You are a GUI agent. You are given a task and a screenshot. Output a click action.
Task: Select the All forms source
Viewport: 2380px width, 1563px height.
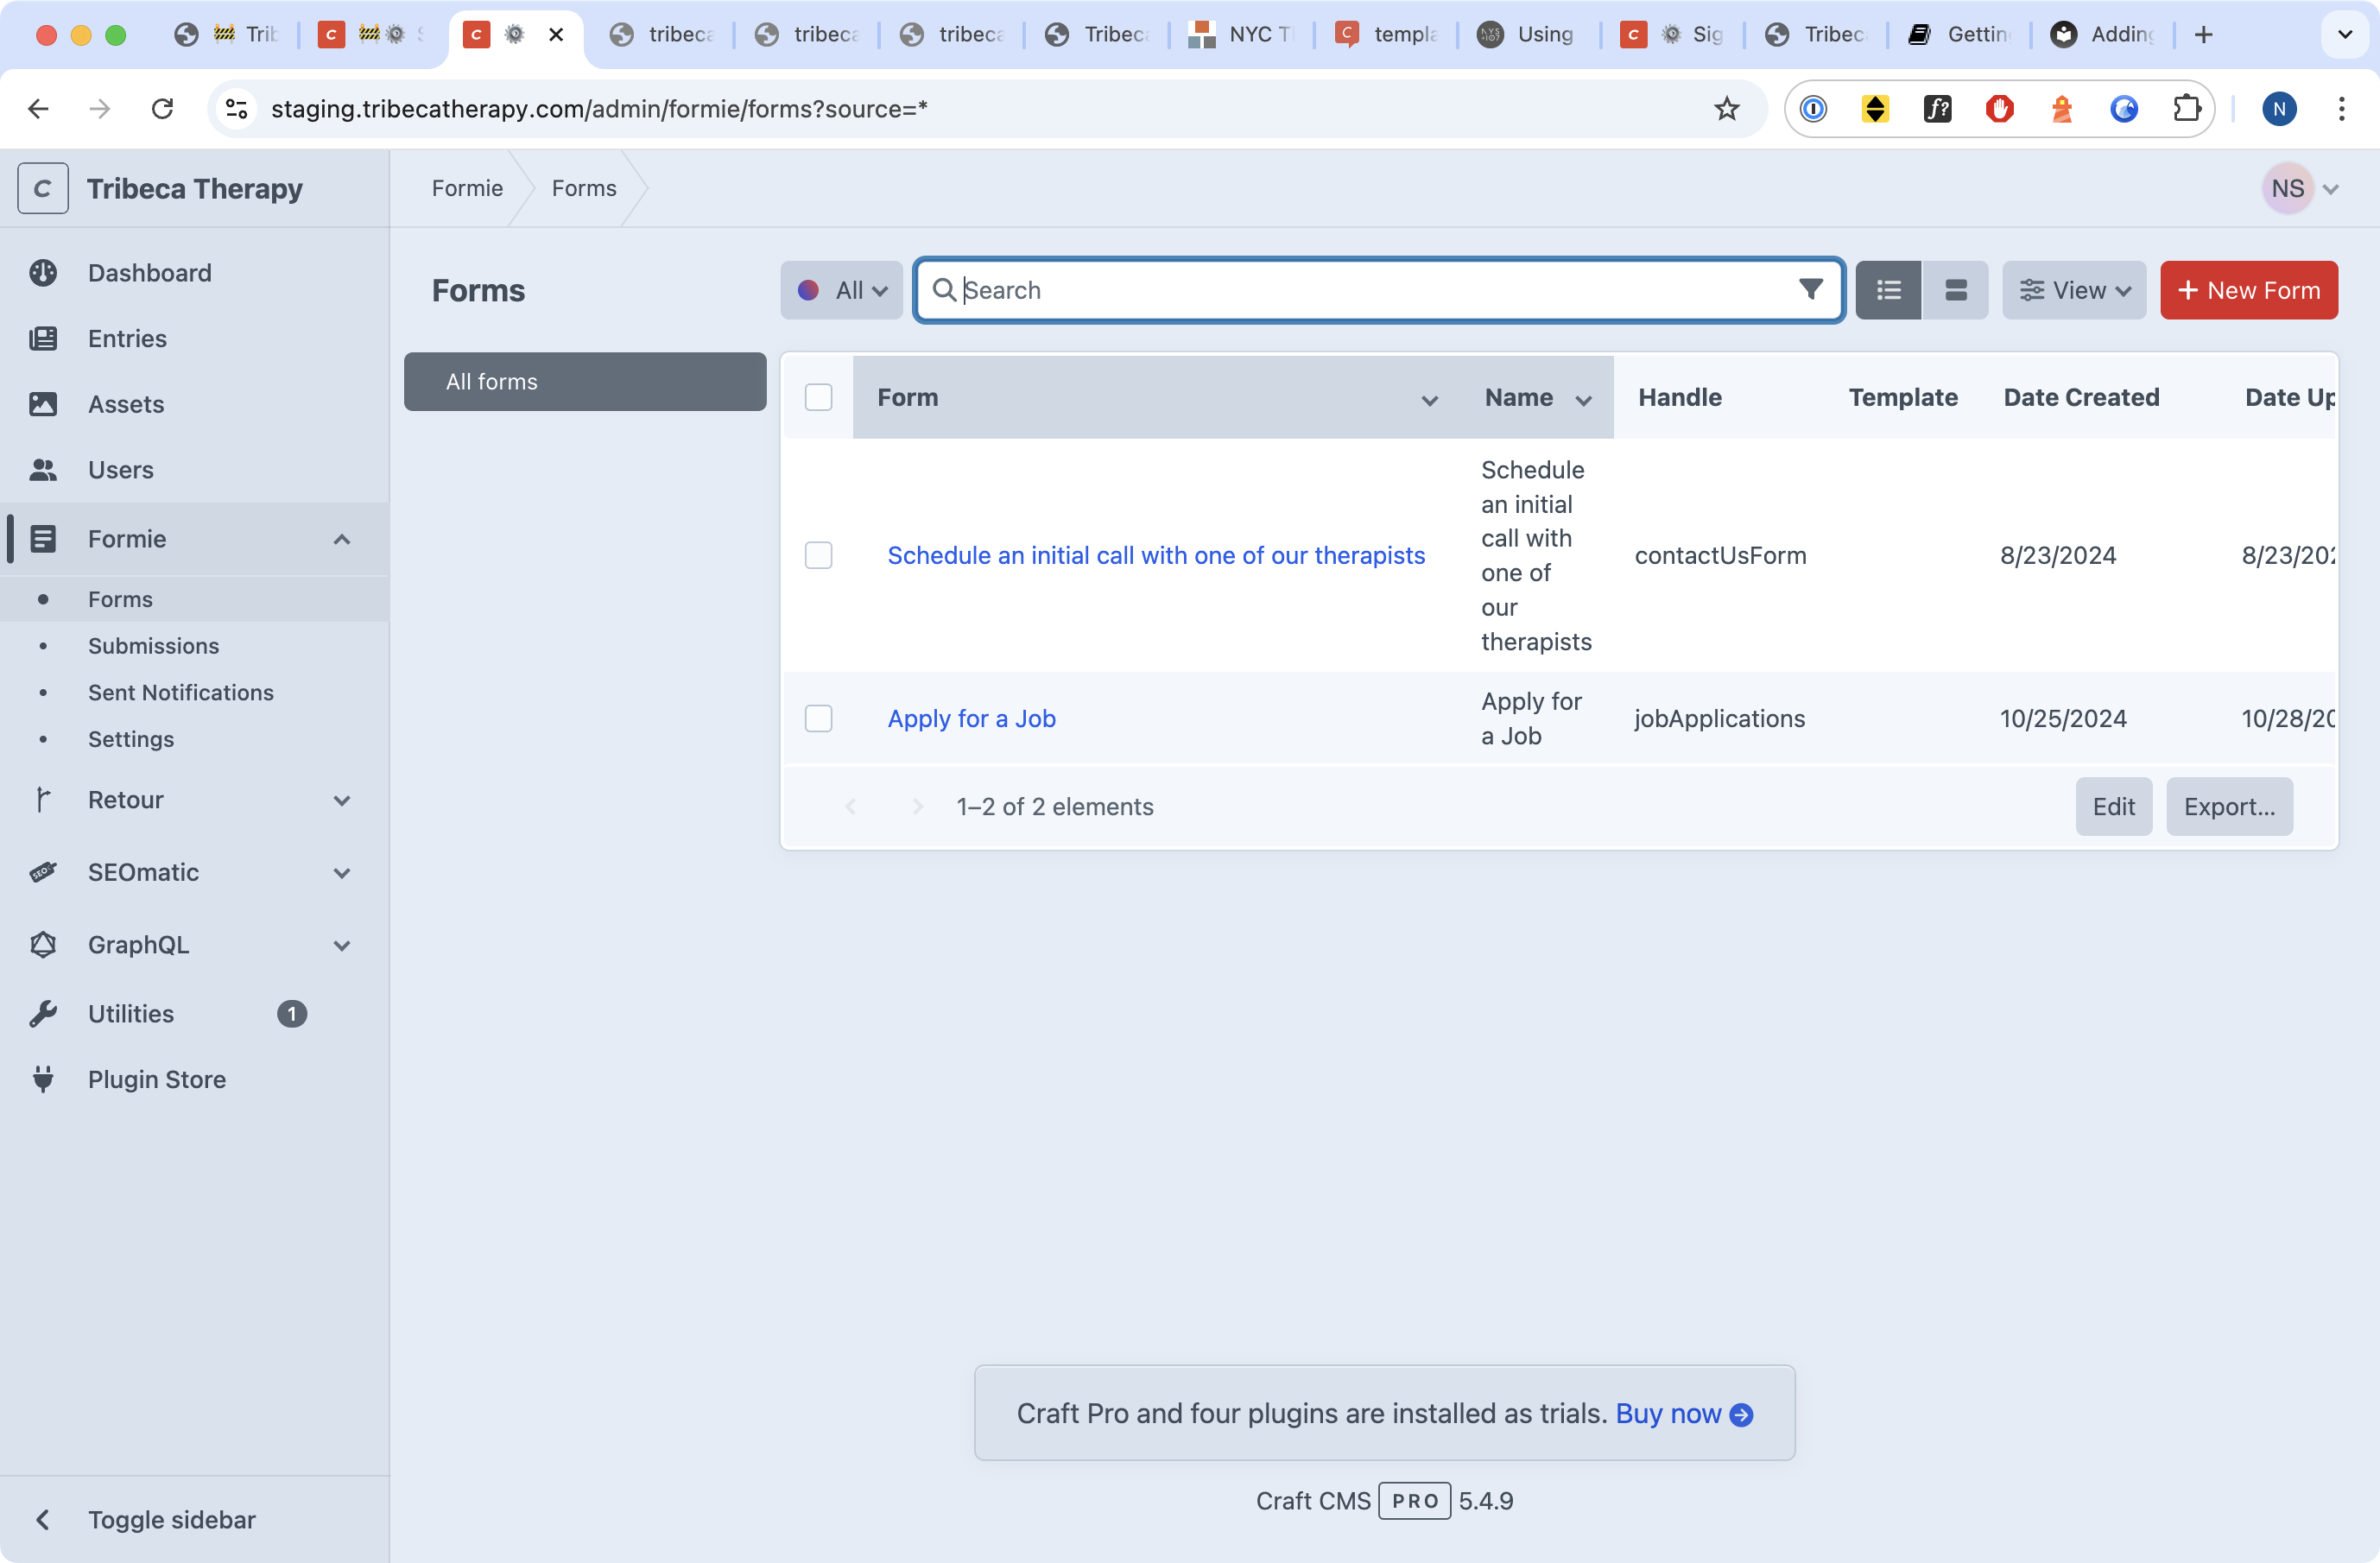tap(585, 382)
